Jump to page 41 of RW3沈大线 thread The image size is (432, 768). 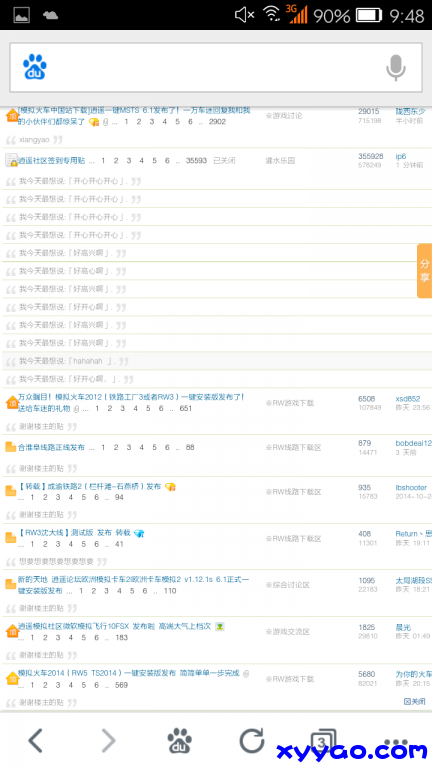pos(119,544)
